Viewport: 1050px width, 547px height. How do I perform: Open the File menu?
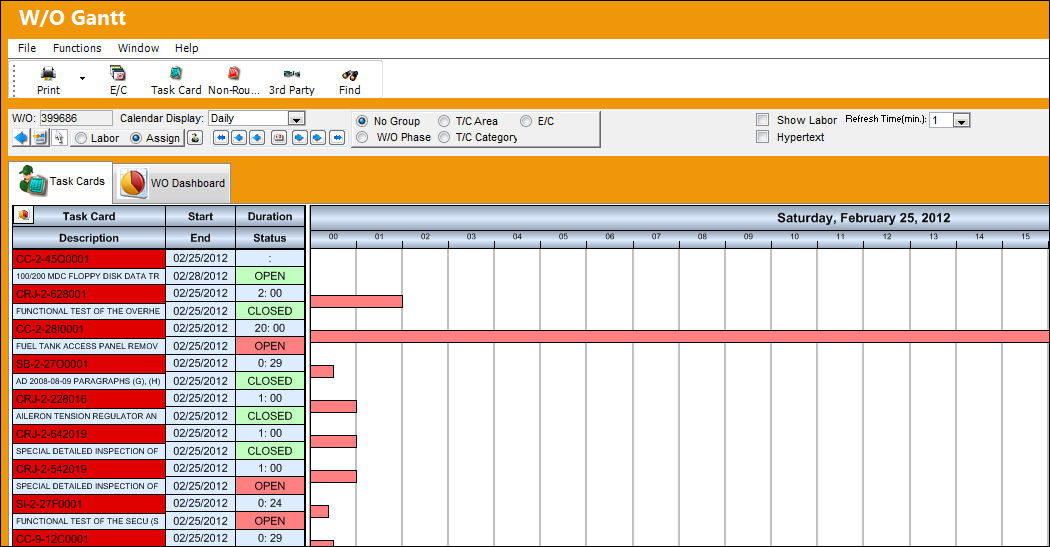click(x=27, y=48)
